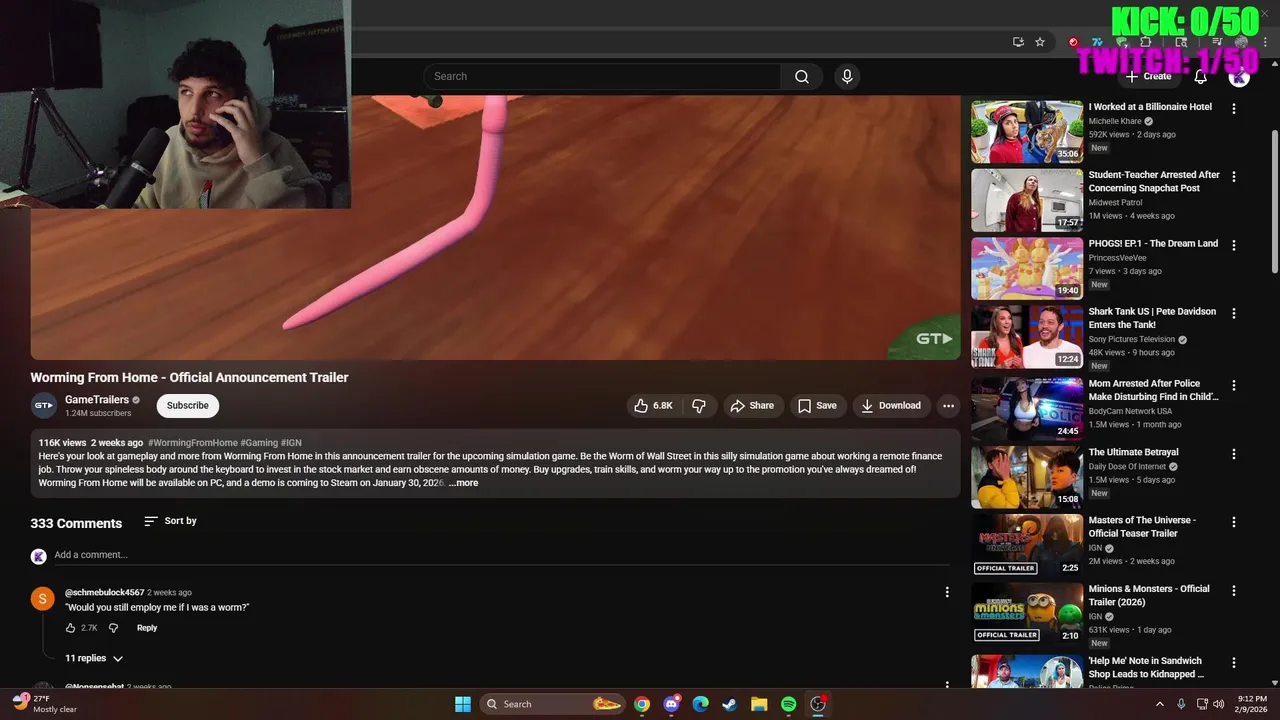Open #WormingFromHome hashtag link
1280x720 pixels.
pos(193,442)
